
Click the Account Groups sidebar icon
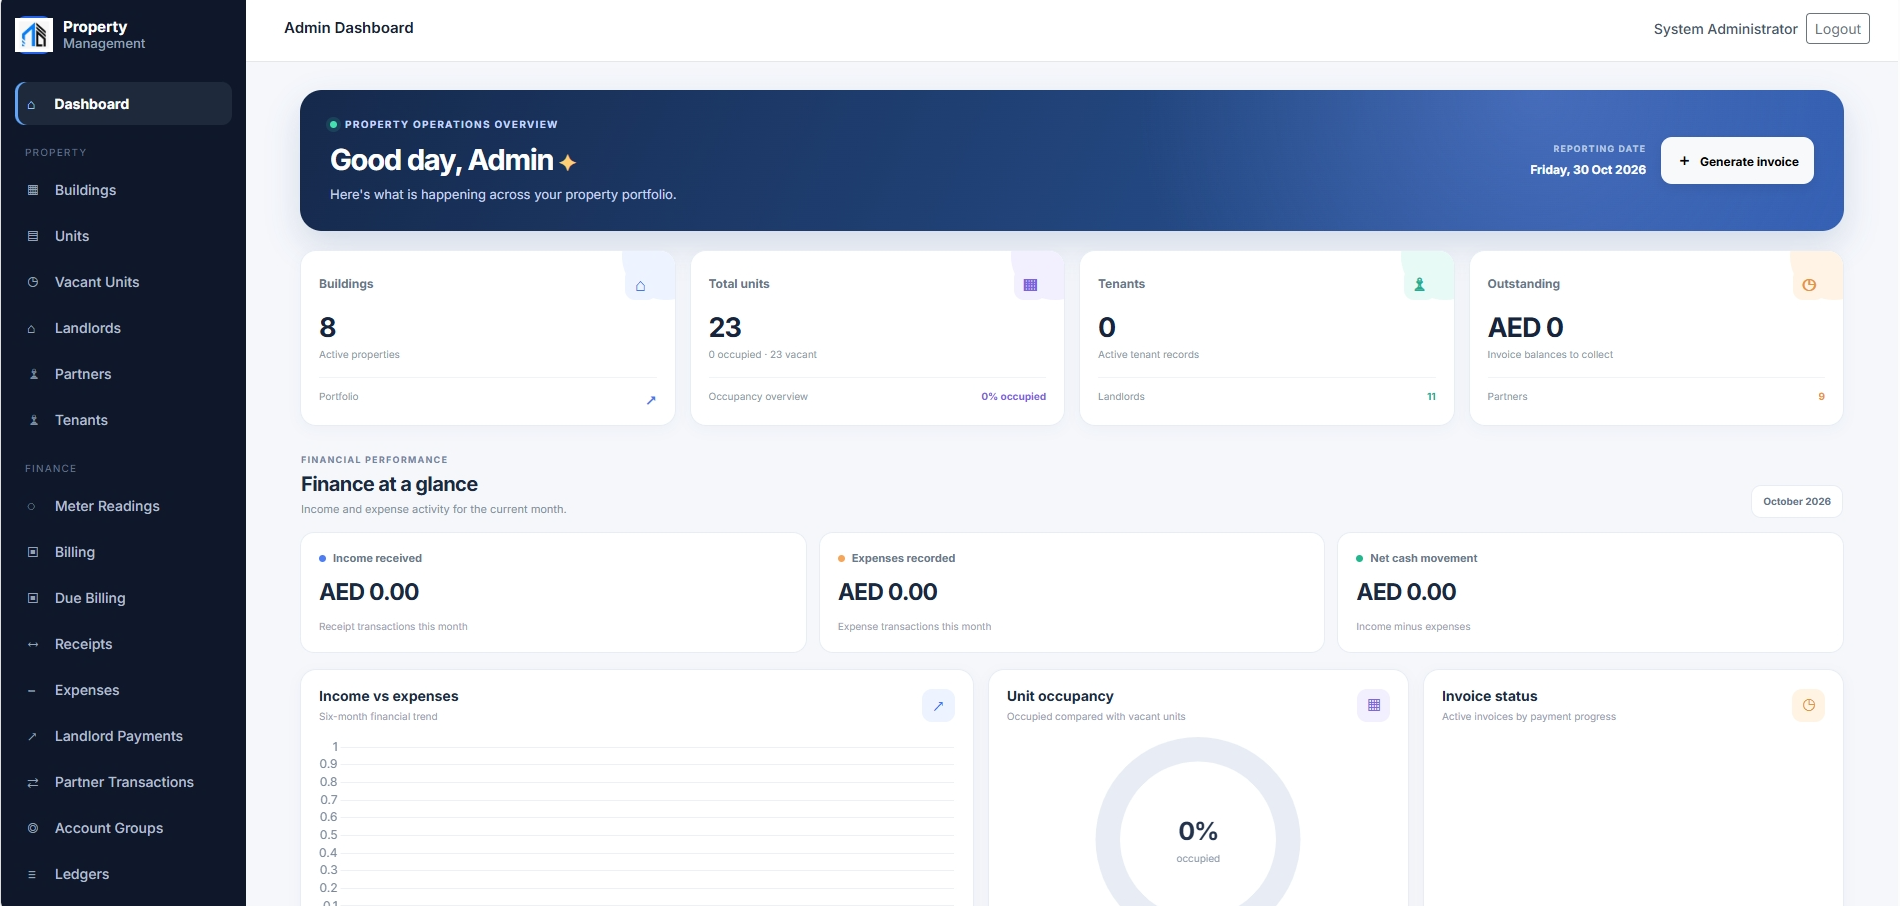(x=33, y=828)
